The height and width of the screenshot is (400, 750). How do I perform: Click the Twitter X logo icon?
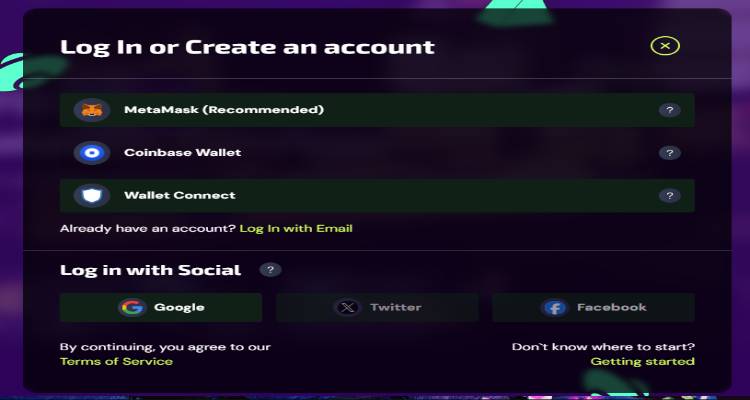click(x=348, y=307)
